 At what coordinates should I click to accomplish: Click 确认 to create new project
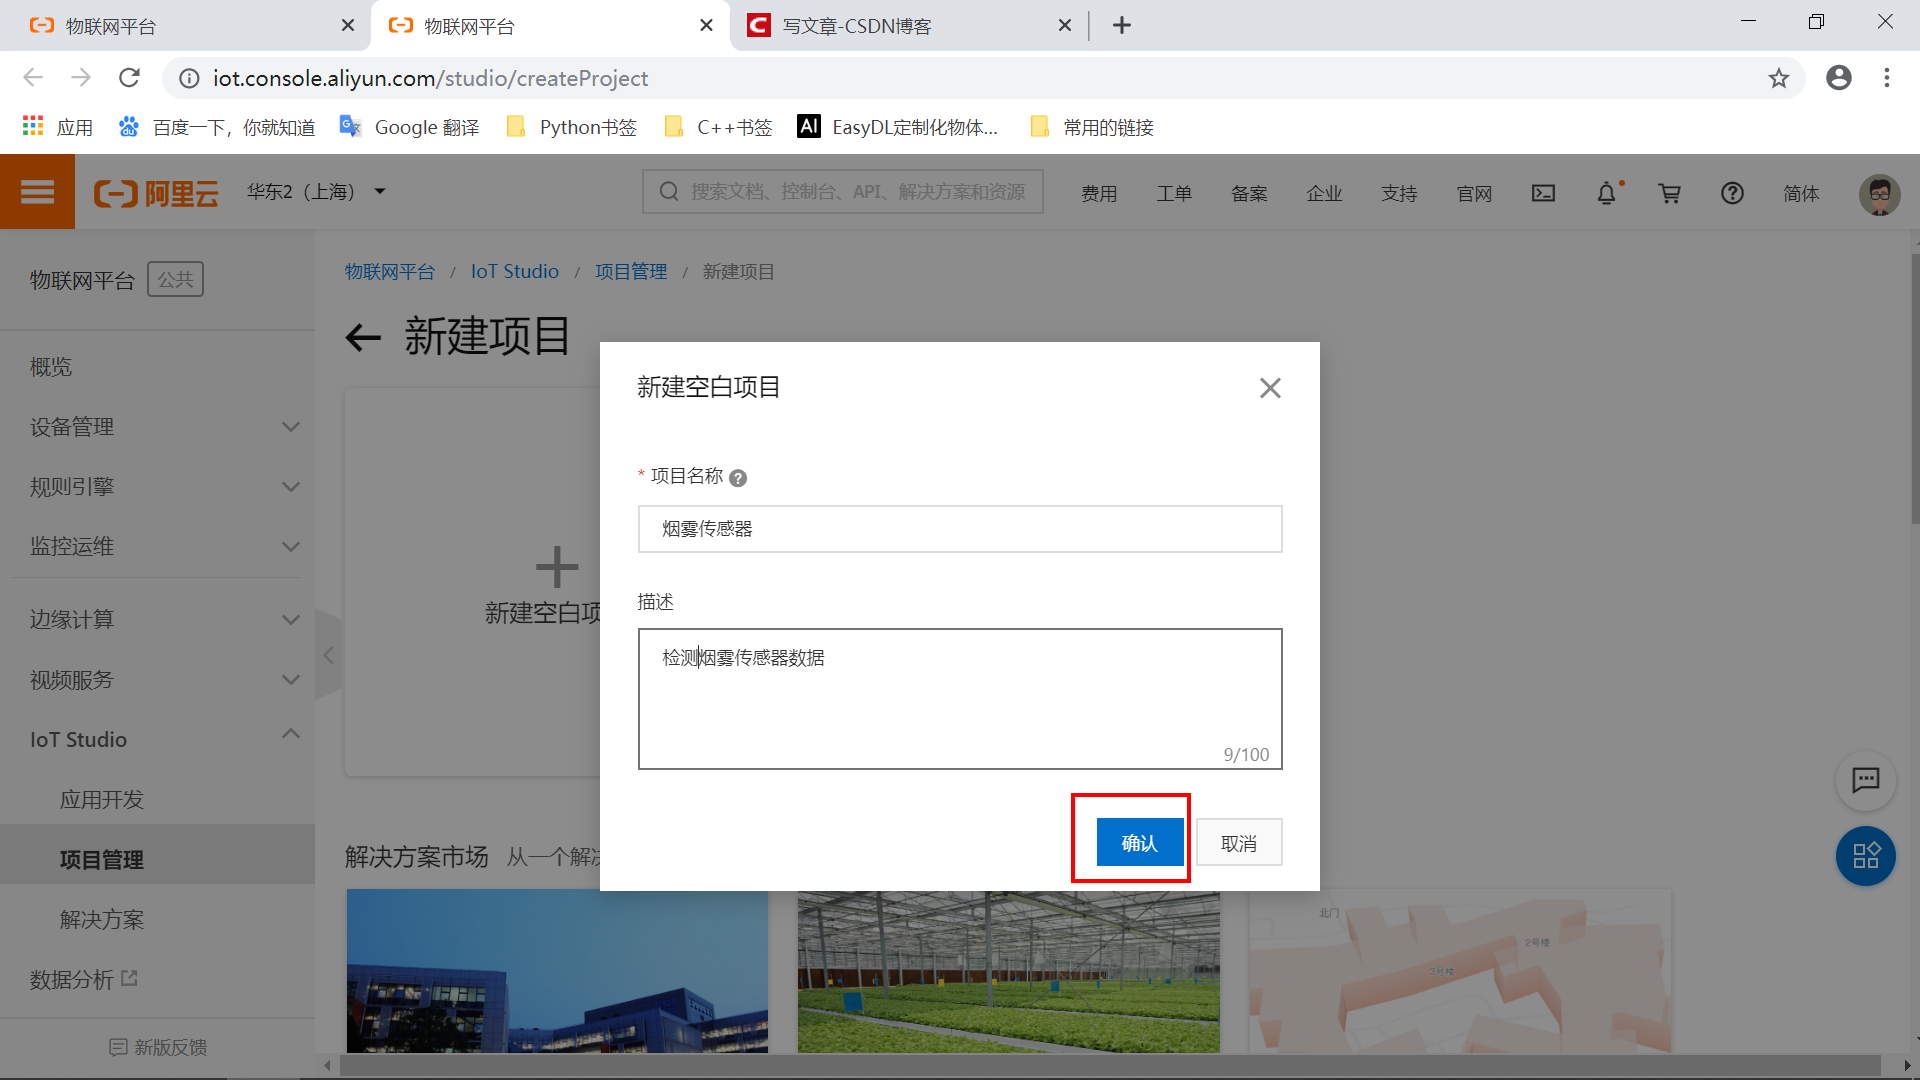coord(1138,843)
